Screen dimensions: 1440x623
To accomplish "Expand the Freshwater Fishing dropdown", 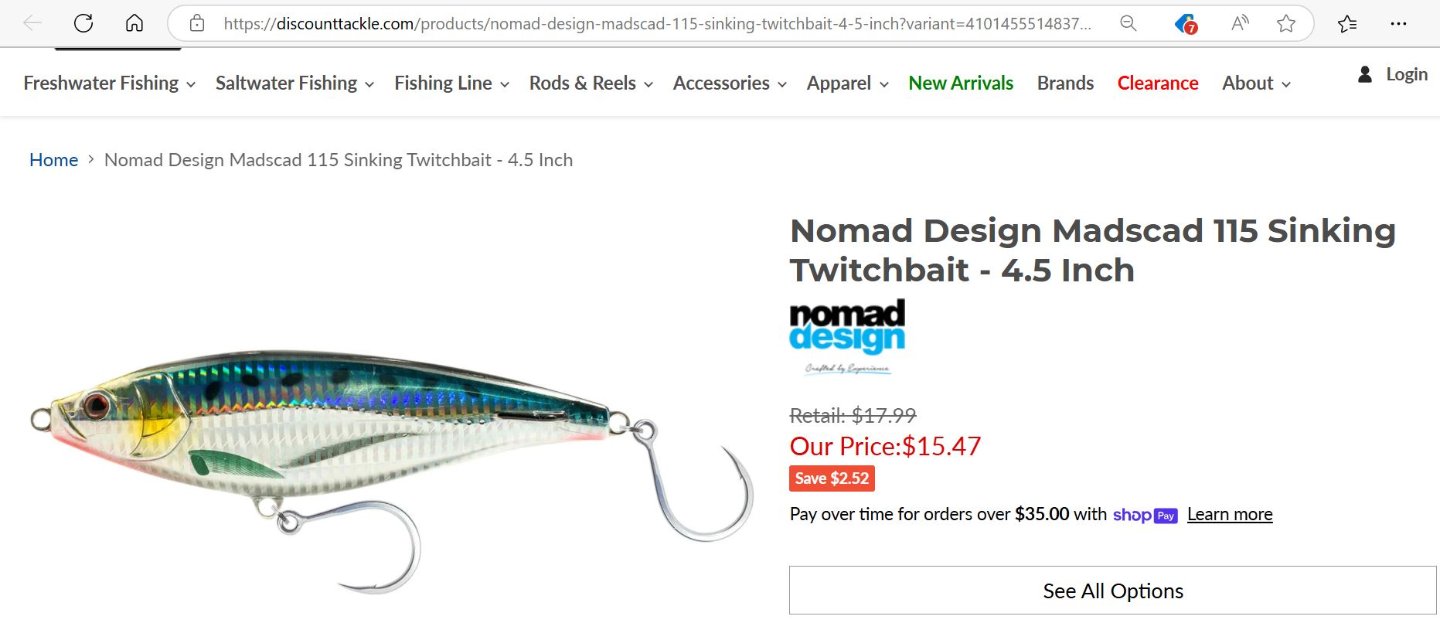I will [108, 83].
